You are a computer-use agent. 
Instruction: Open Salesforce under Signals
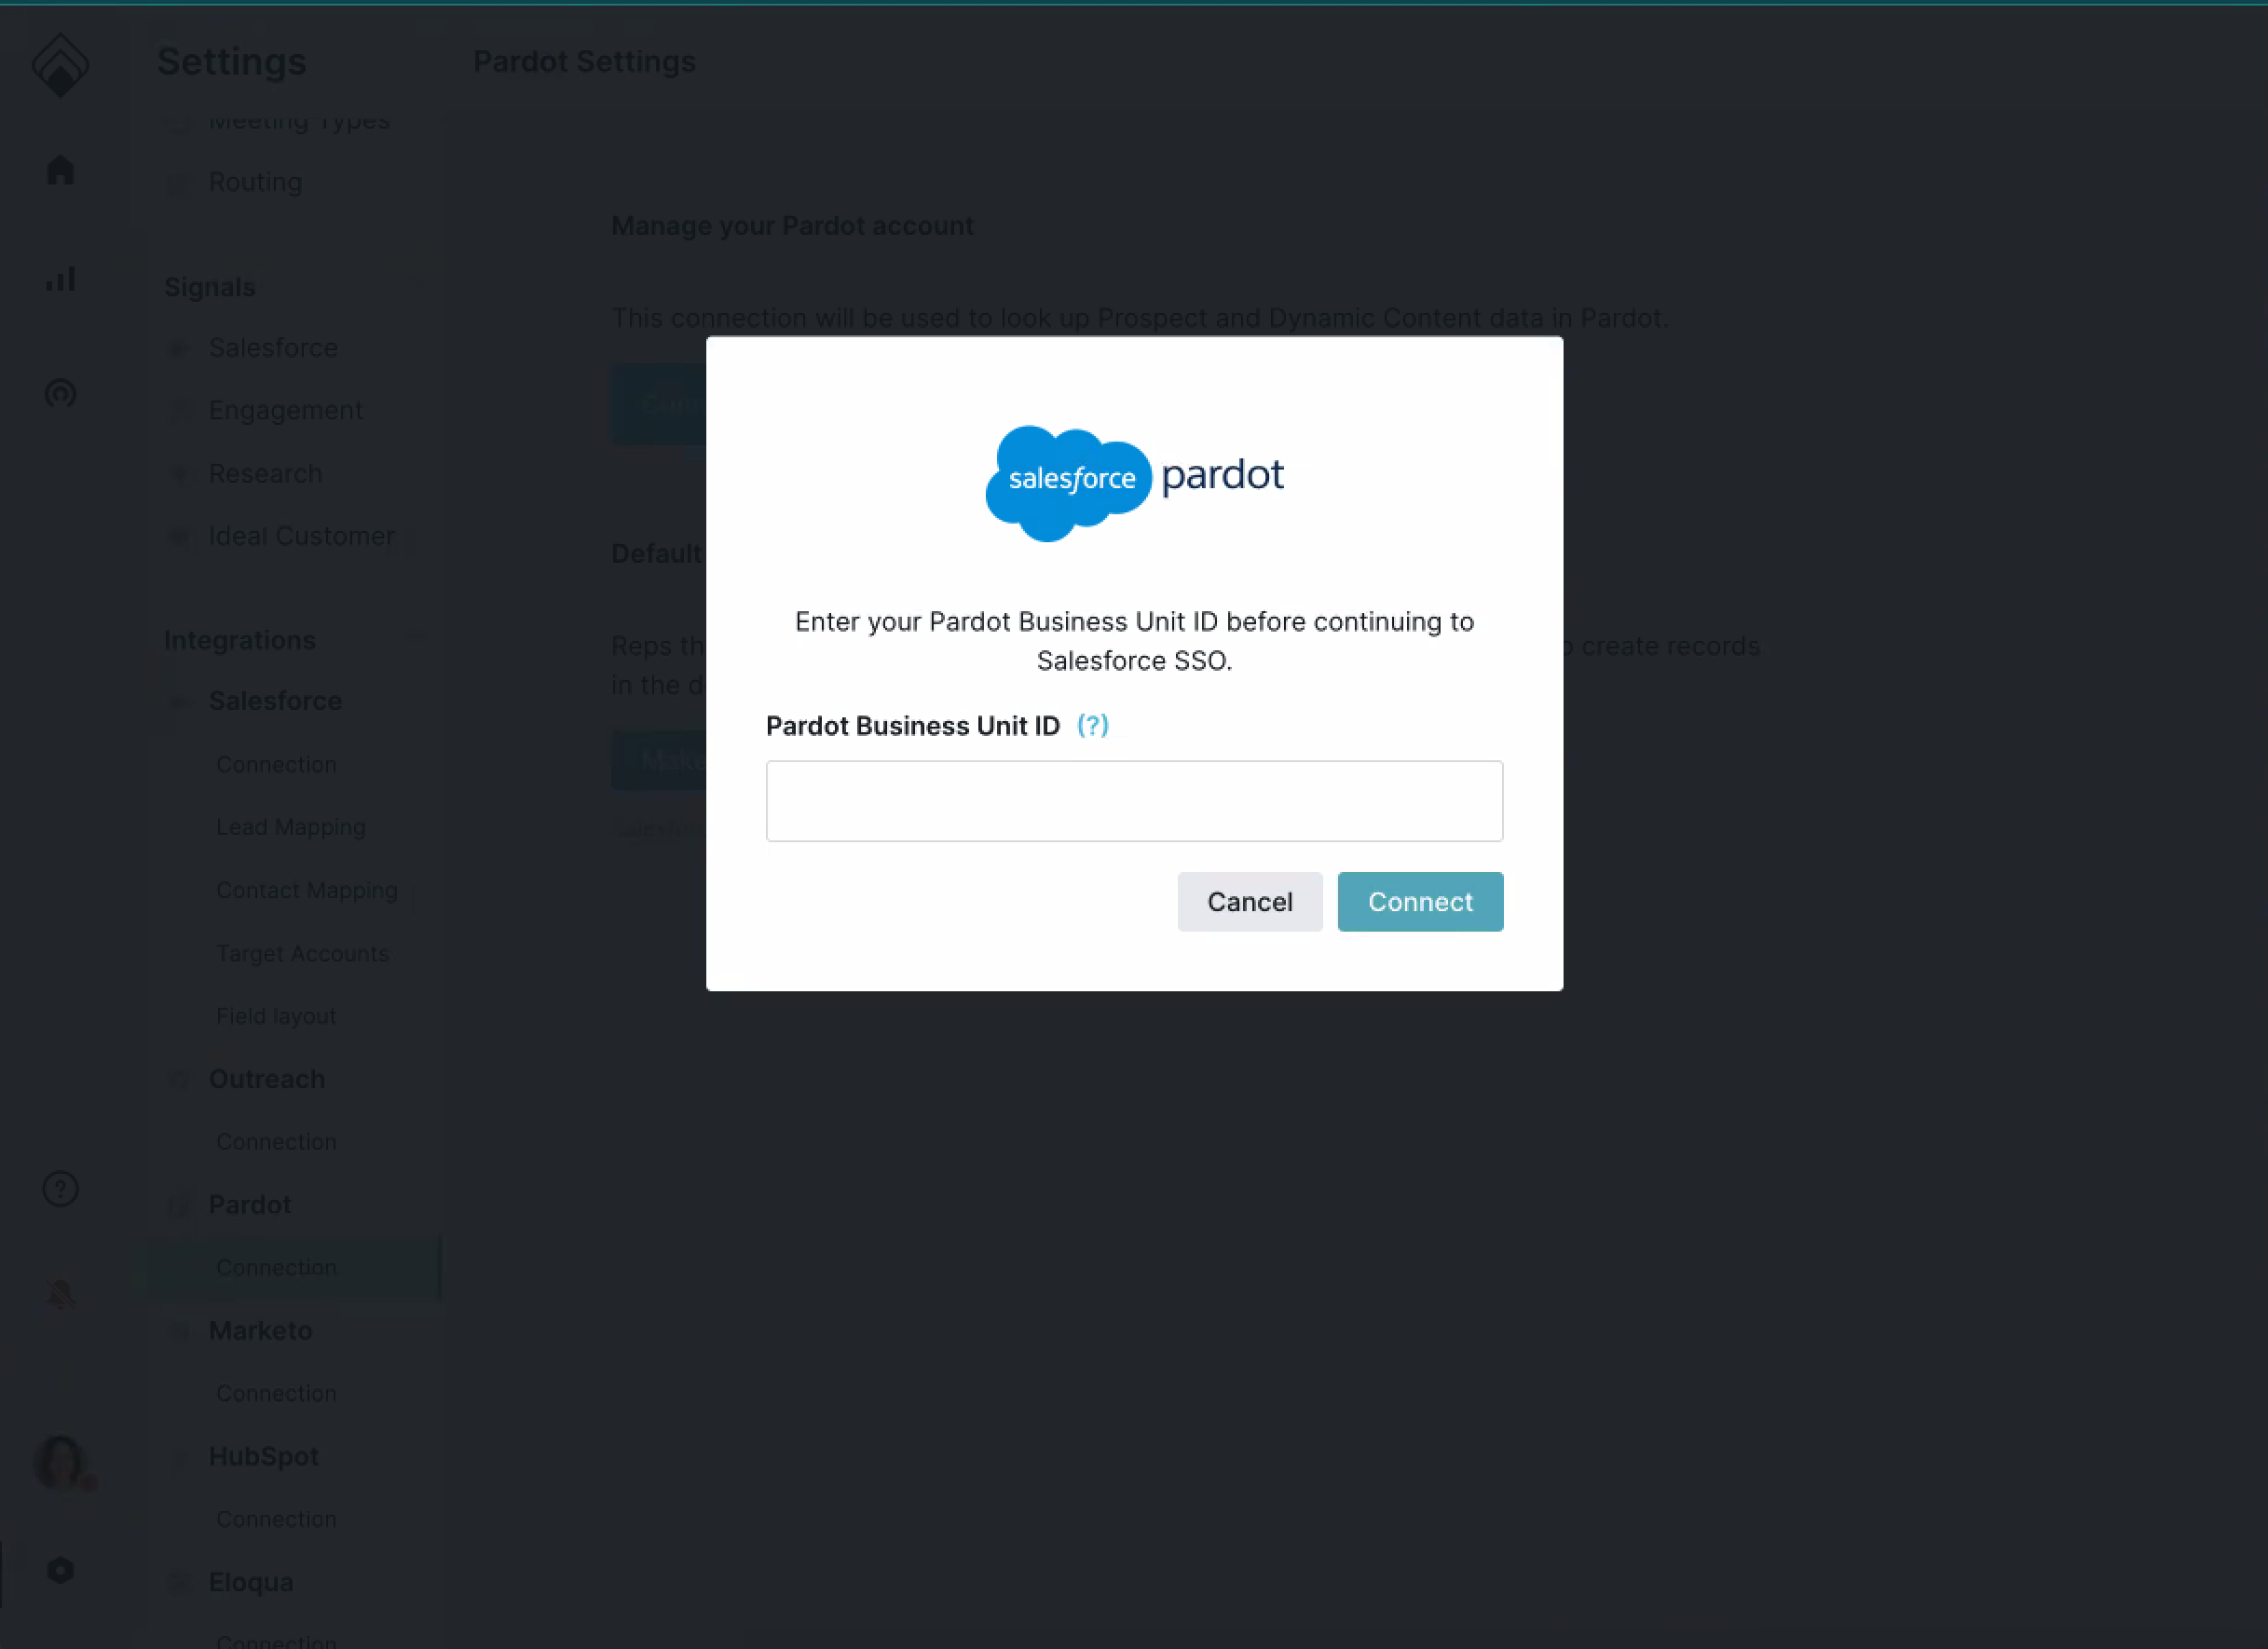click(273, 348)
